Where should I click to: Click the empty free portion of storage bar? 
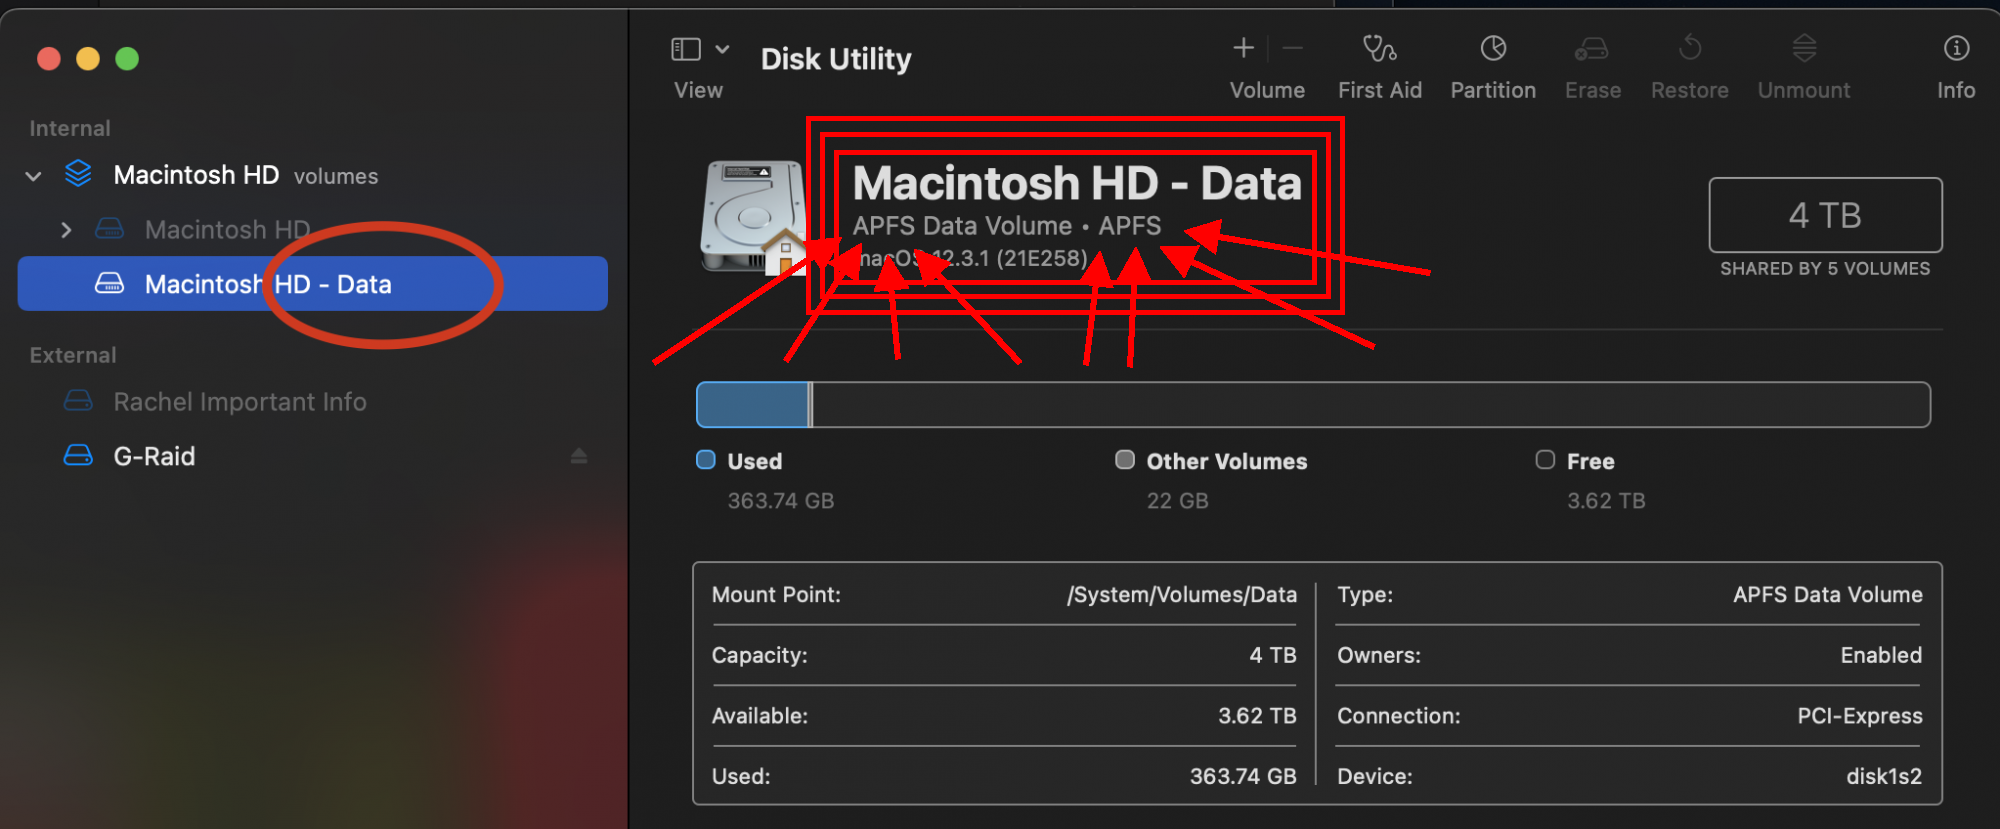1371,405
